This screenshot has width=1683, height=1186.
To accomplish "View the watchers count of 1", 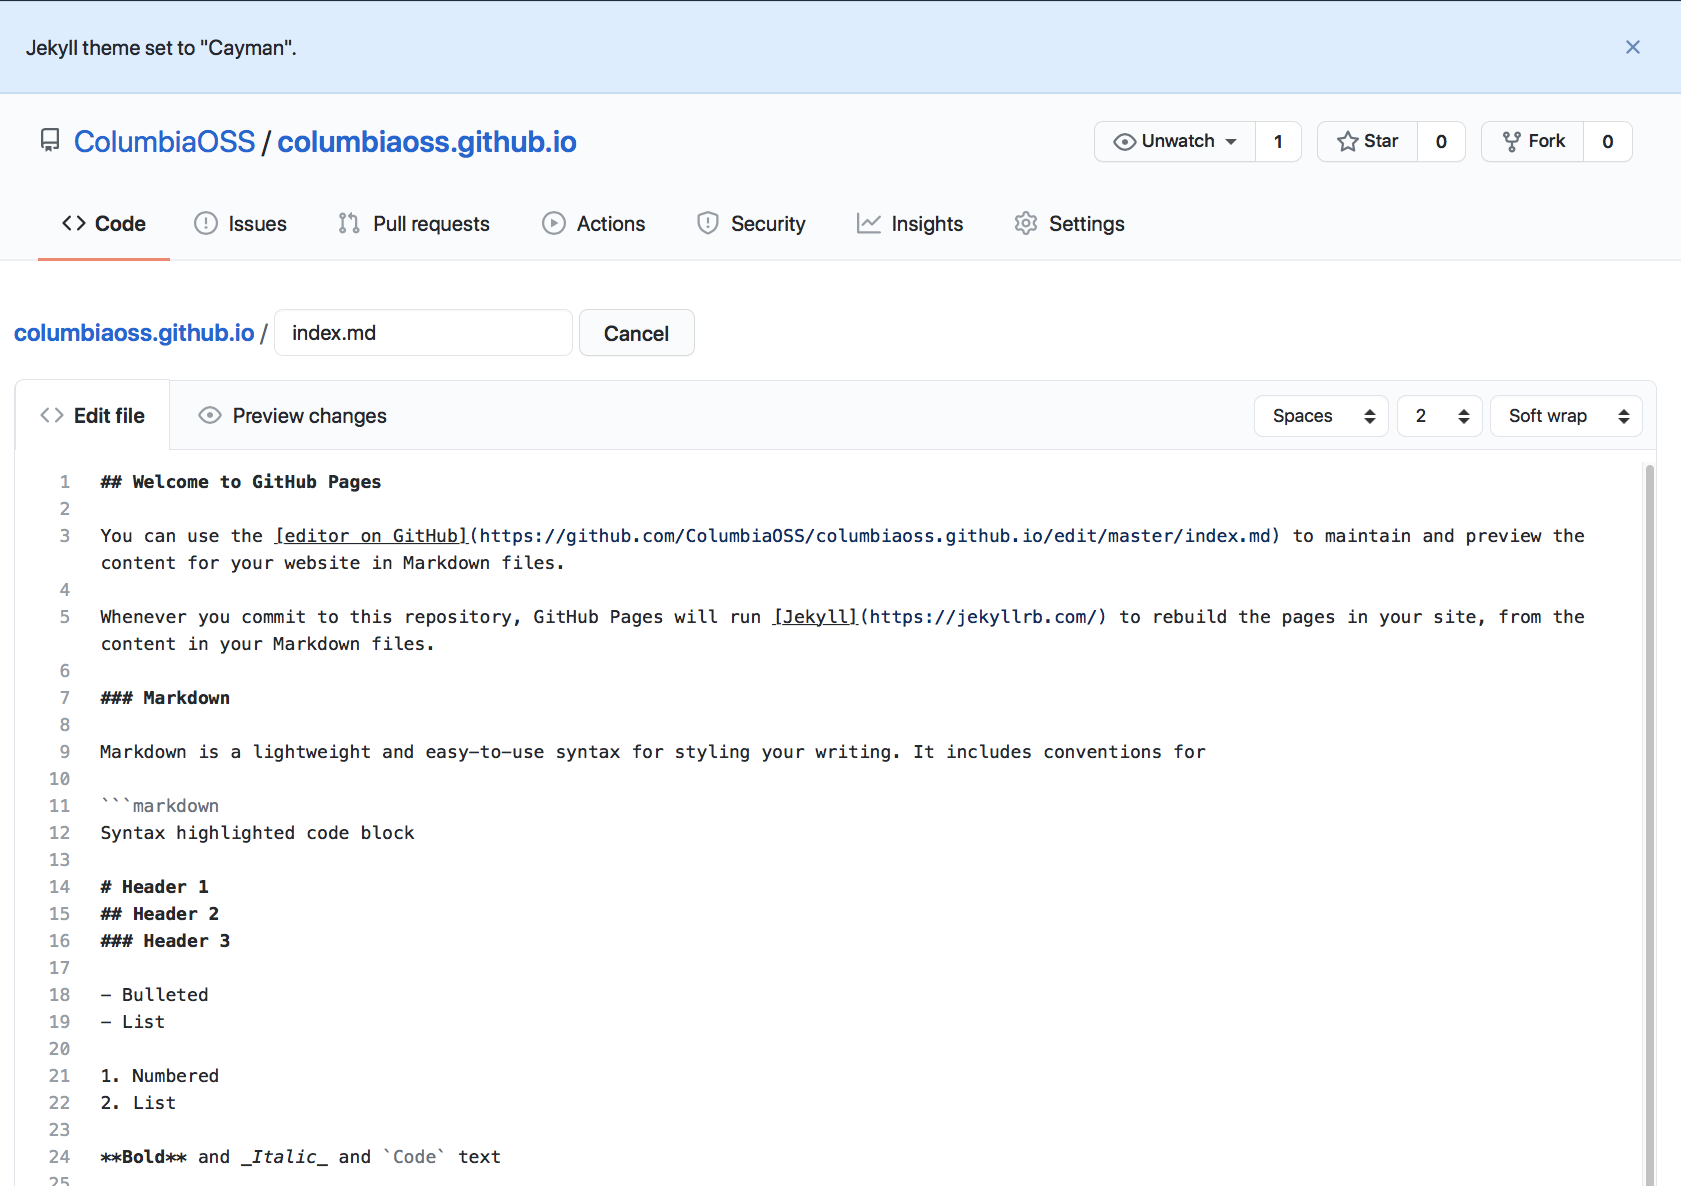I will [x=1278, y=142].
